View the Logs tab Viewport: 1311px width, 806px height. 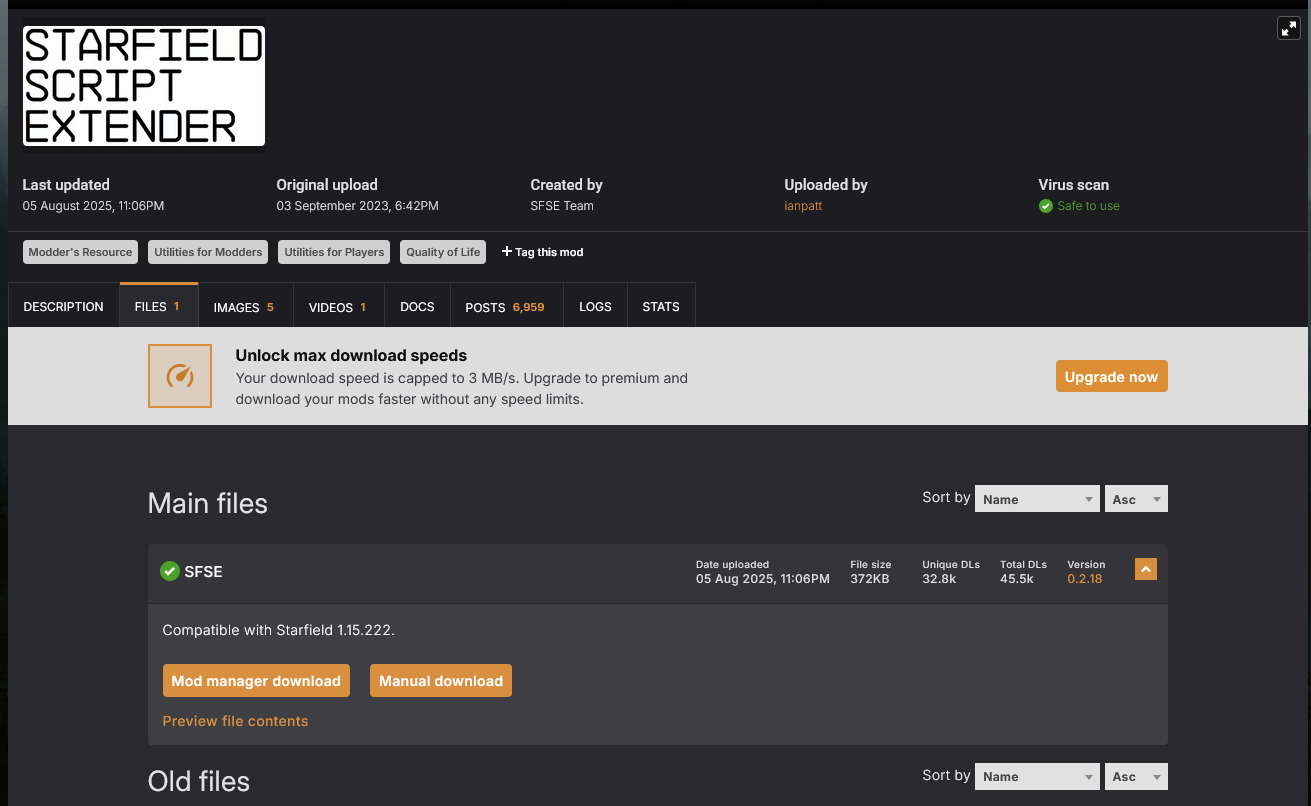595,306
